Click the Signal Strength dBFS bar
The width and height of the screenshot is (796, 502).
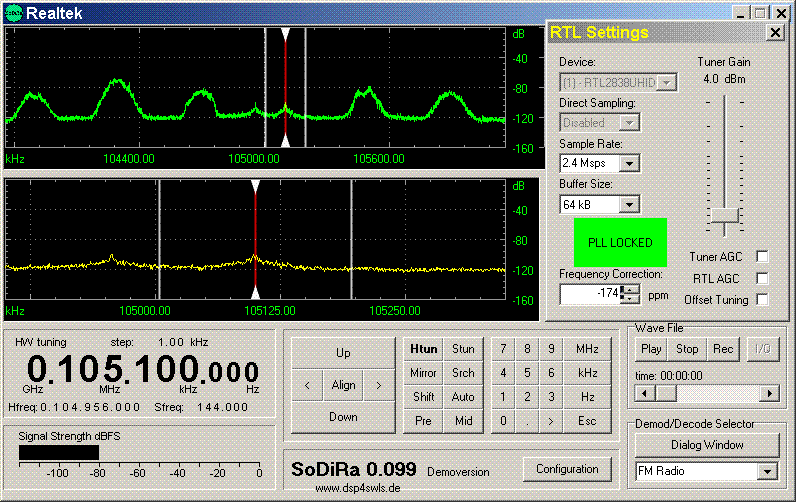59,452
